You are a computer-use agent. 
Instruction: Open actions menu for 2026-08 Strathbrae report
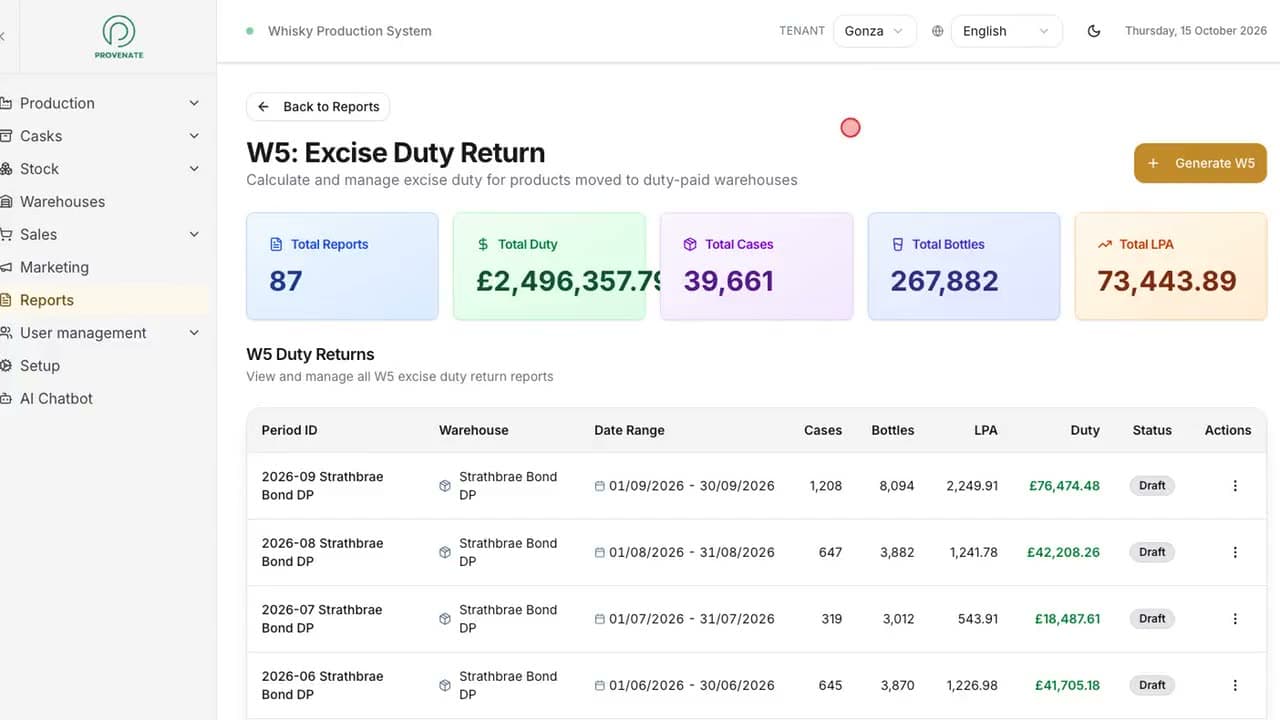coord(1235,552)
